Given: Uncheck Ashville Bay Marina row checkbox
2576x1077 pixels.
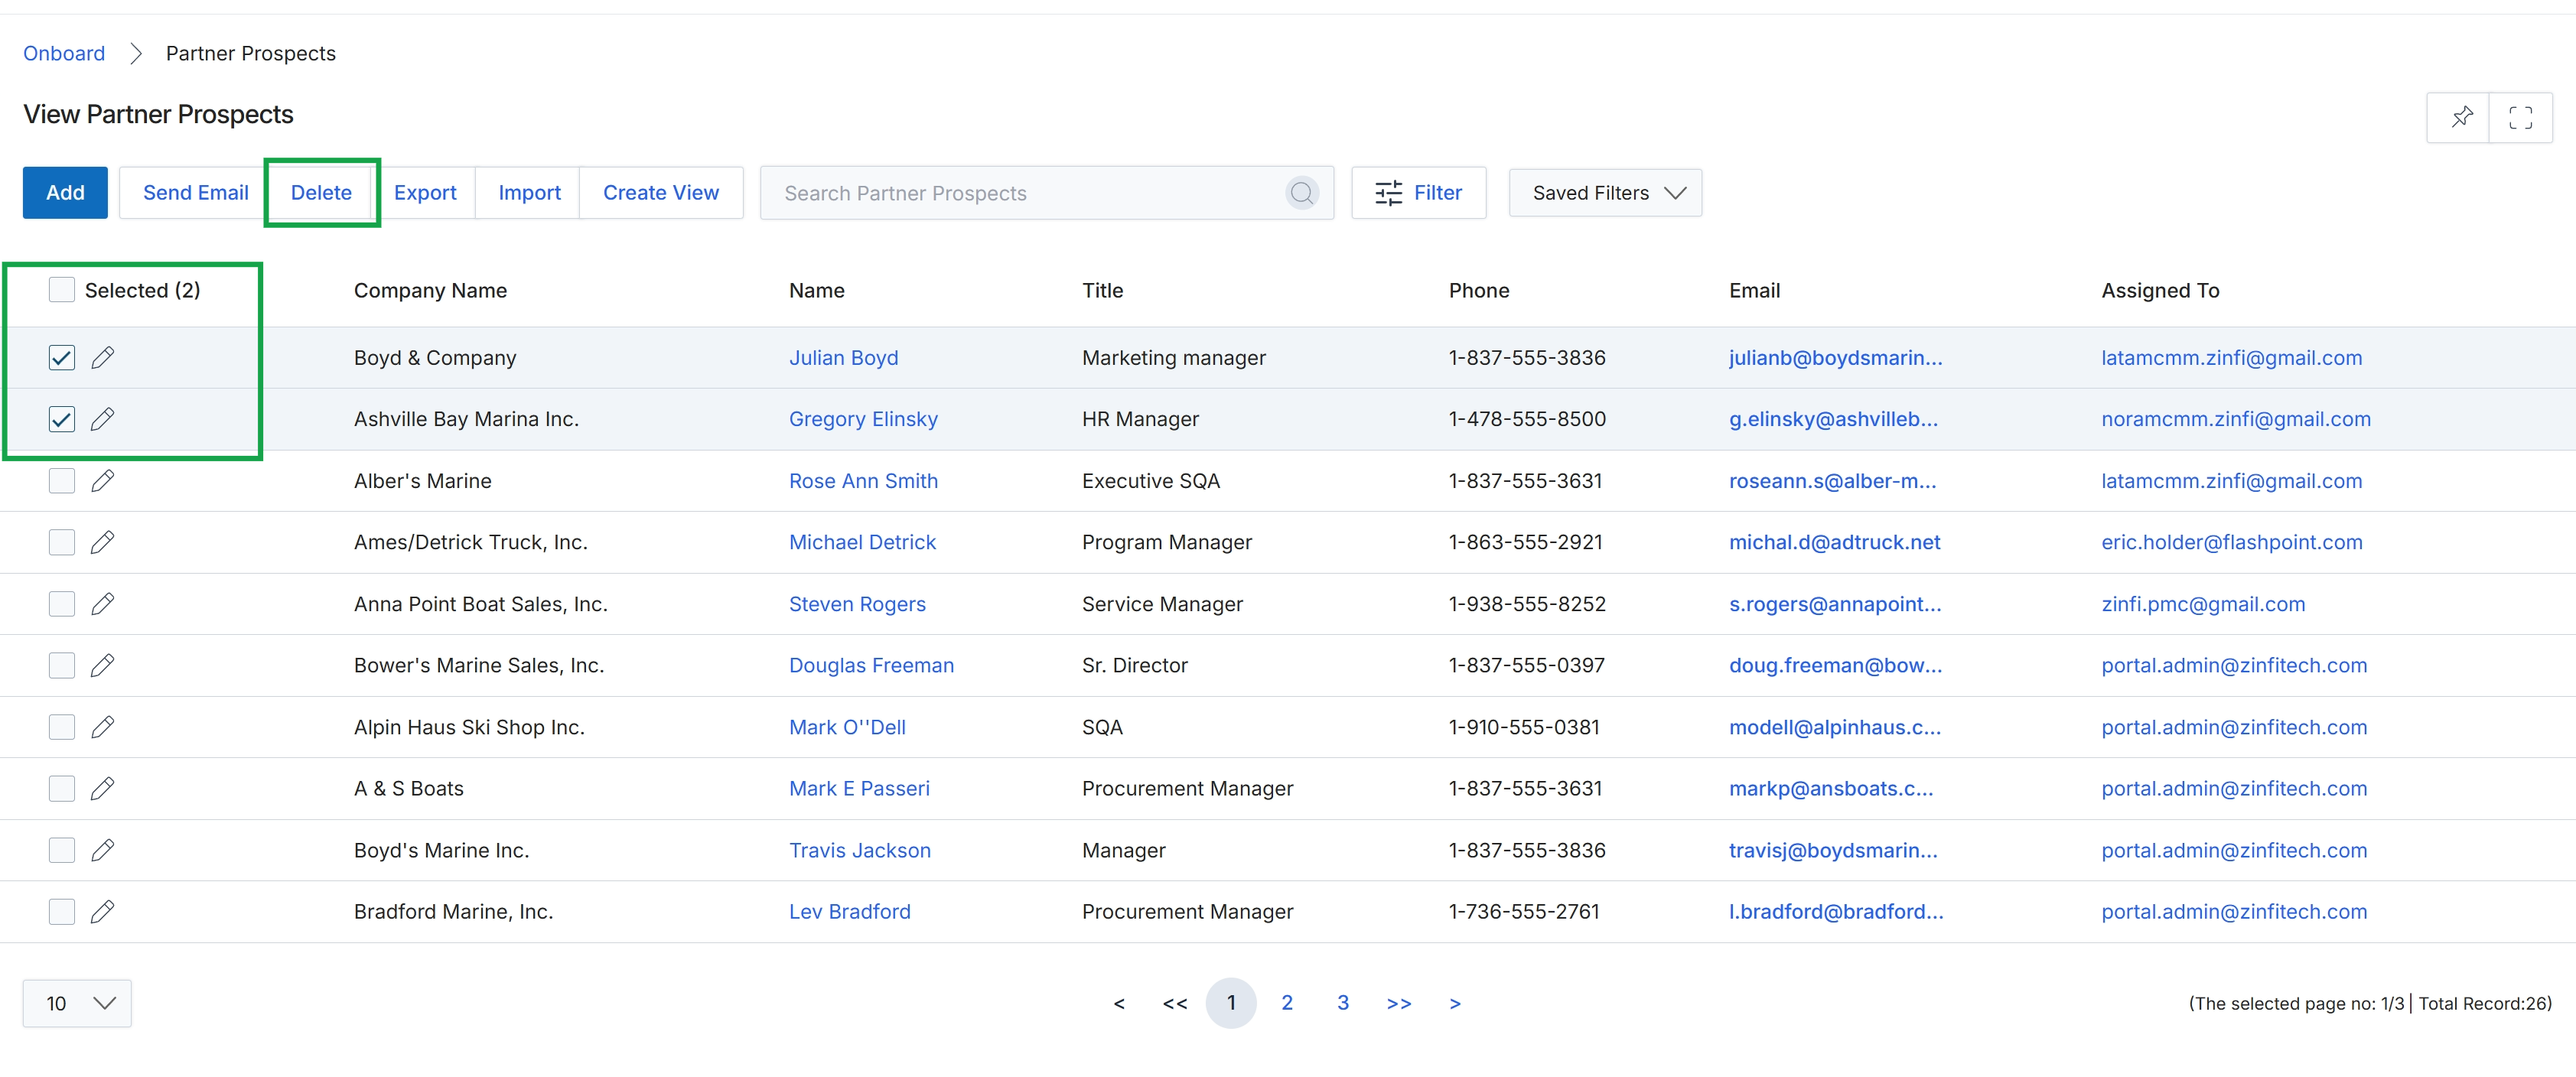Looking at the screenshot, I should pos(62,419).
